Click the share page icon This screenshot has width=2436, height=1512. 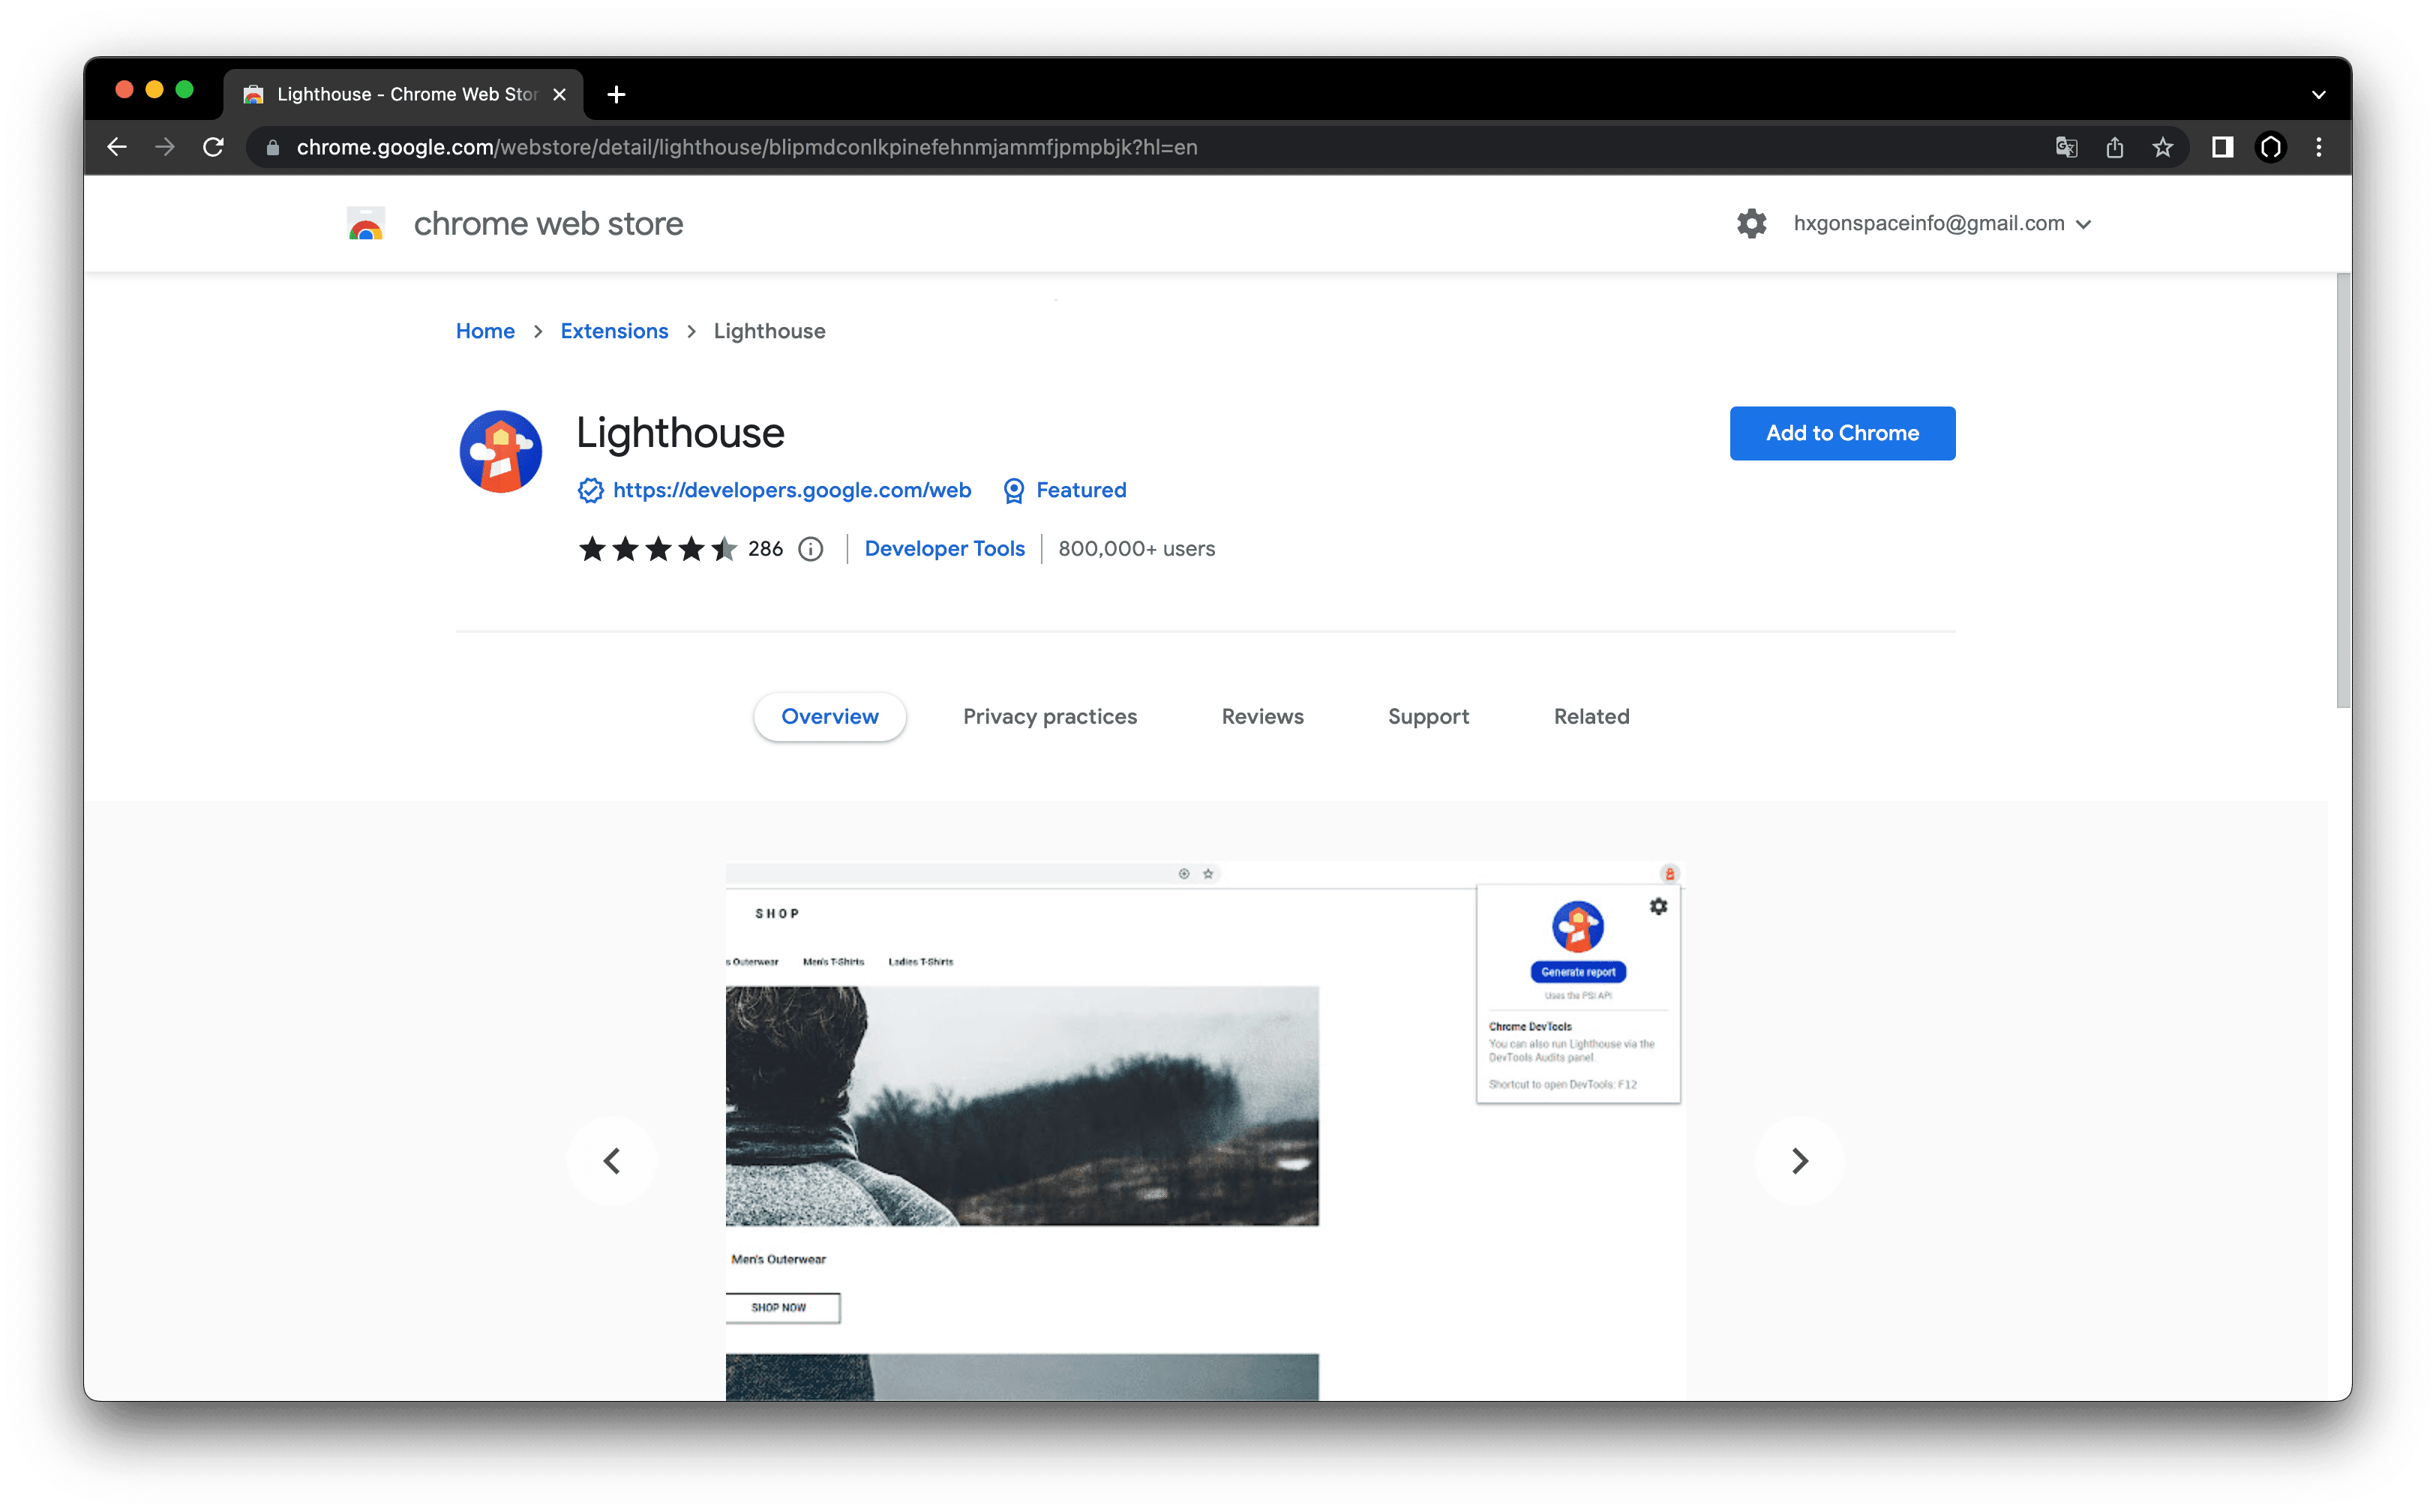coord(2114,147)
